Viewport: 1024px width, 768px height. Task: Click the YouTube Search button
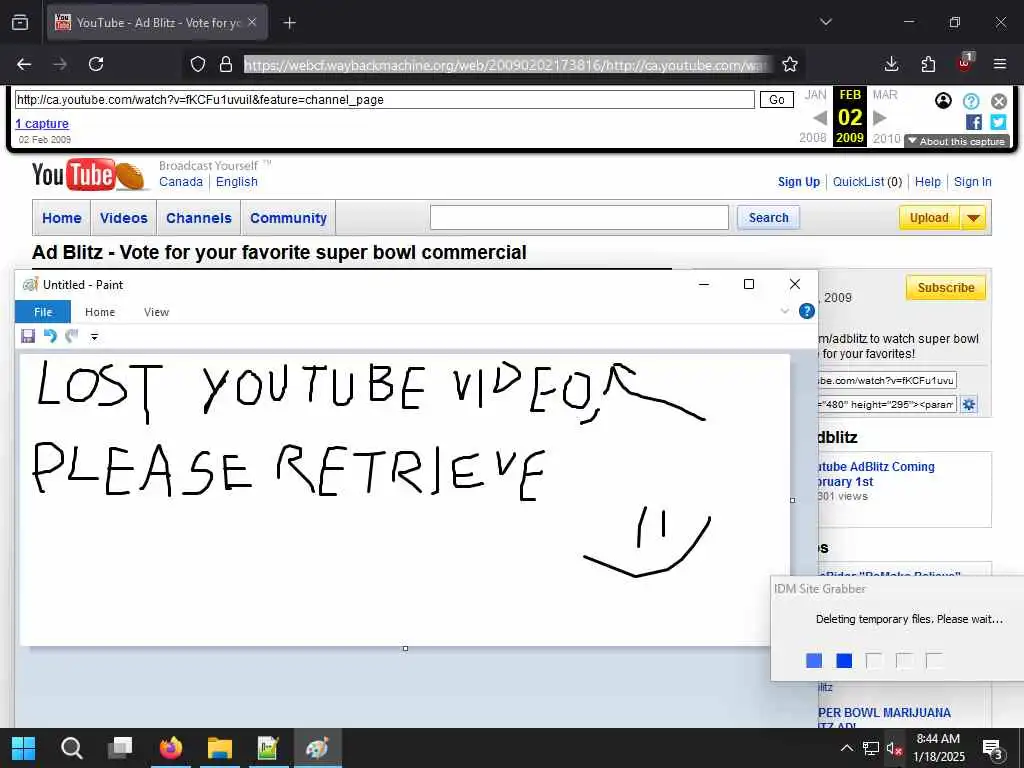click(x=769, y=217)
